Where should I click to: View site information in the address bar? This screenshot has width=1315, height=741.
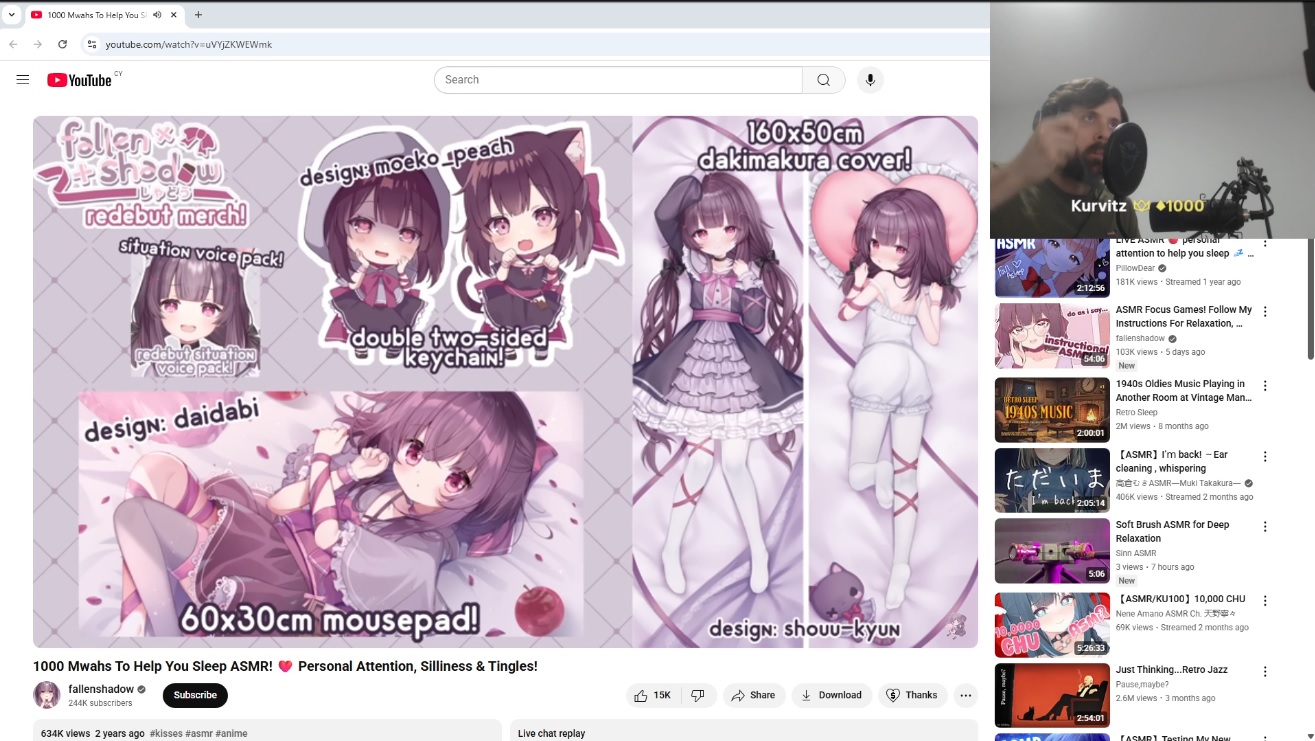pos(91,44)
